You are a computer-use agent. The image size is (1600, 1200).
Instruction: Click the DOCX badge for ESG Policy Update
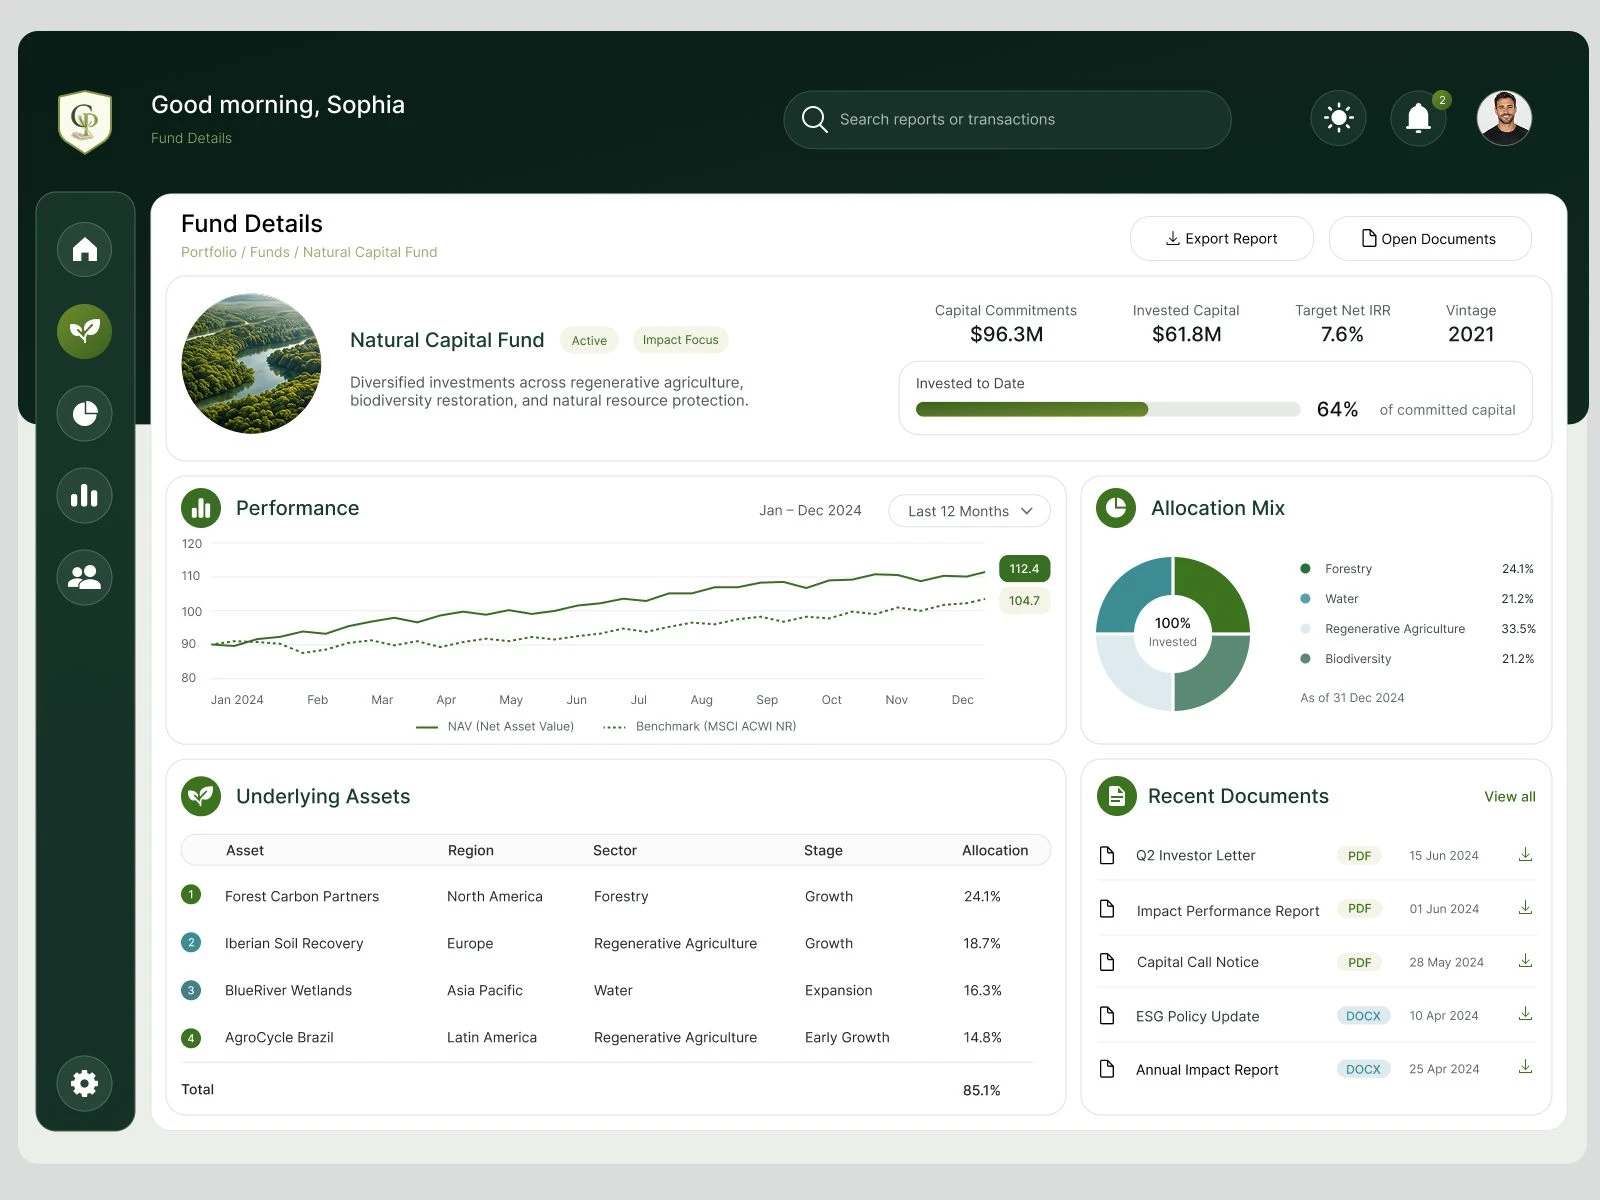pos(1363,1015)
